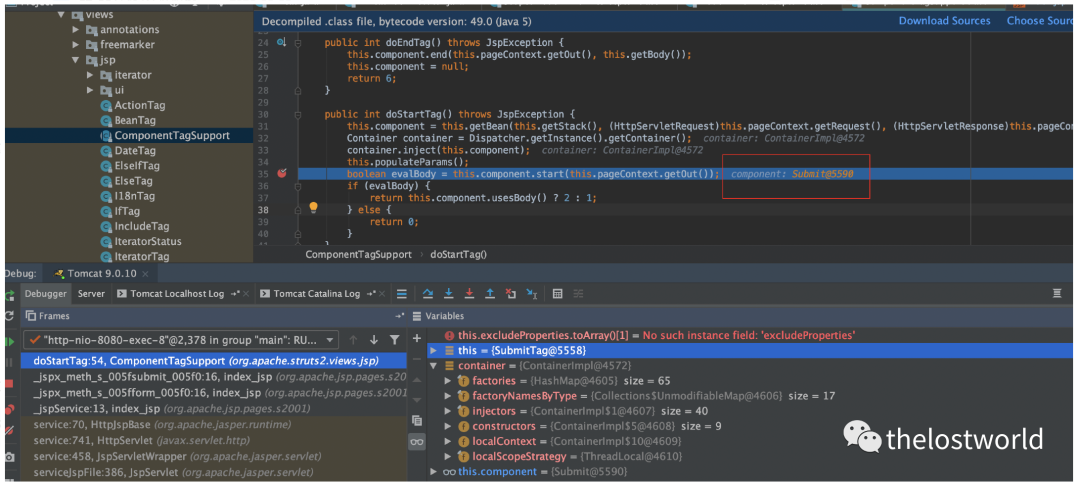The image size is (1080, 485).
Task: Click the Step Out icon
Action: click(x=490, y=294)
